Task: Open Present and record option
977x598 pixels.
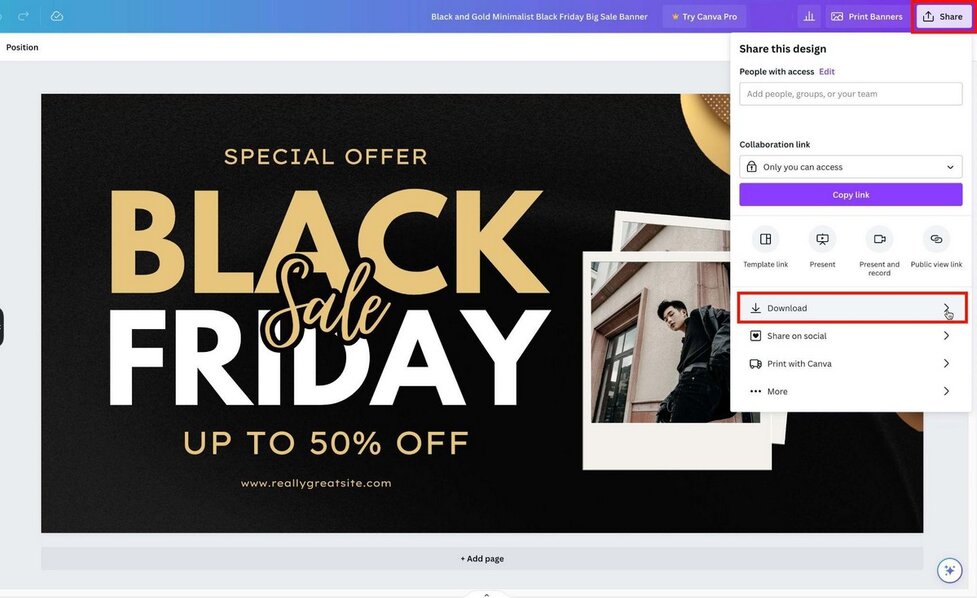Action: [879, 240]
